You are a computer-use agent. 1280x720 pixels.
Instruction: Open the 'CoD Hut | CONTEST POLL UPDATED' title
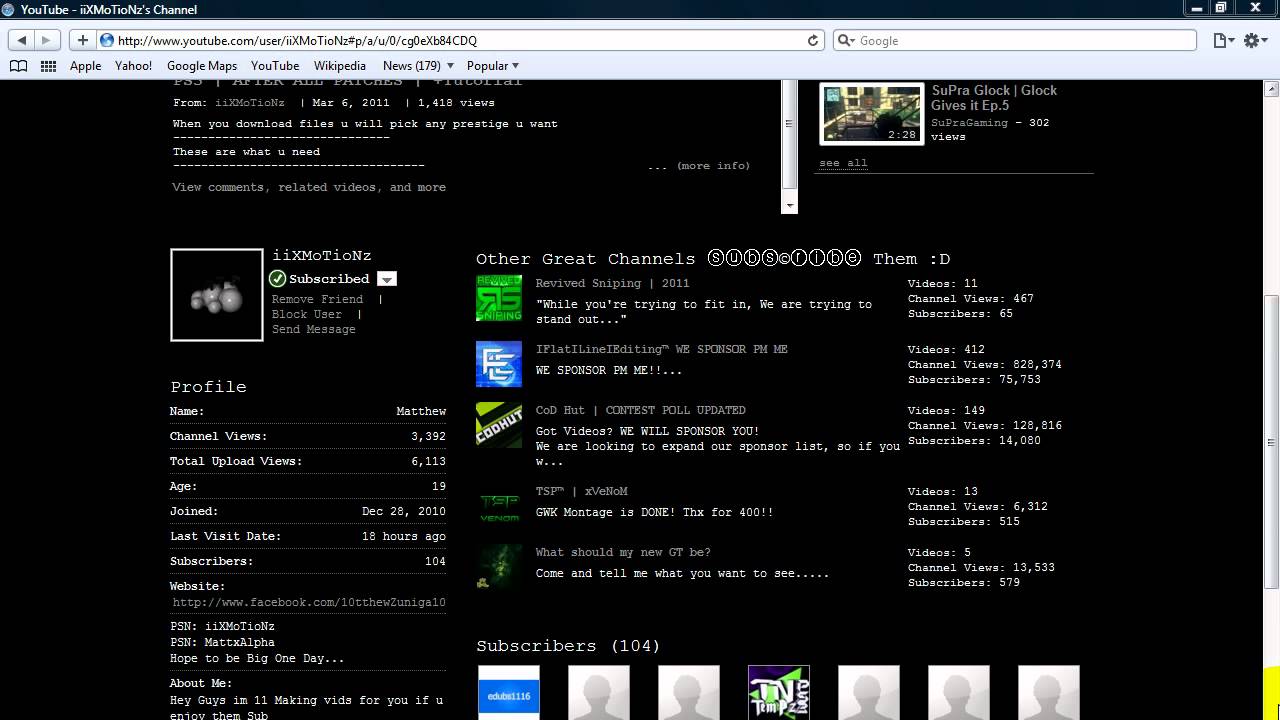640,411
